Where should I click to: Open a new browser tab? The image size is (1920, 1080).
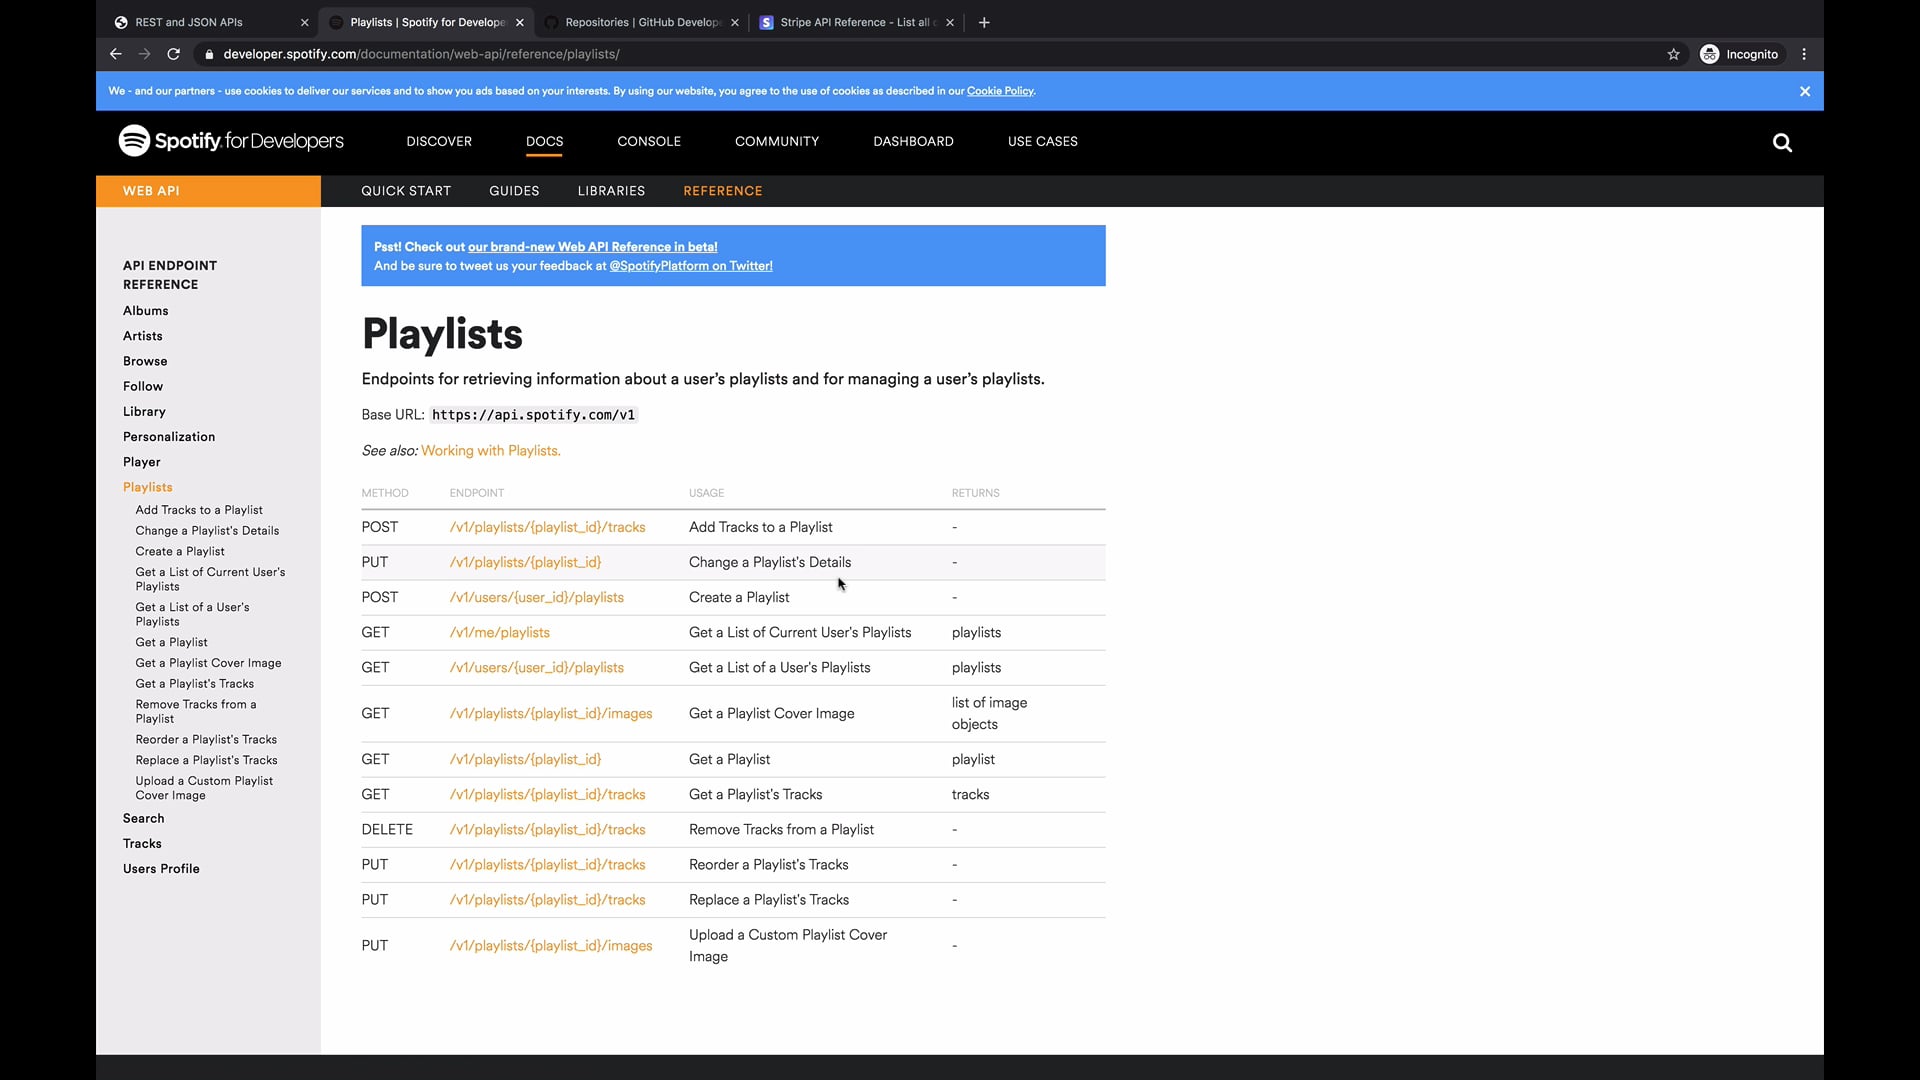984,22
